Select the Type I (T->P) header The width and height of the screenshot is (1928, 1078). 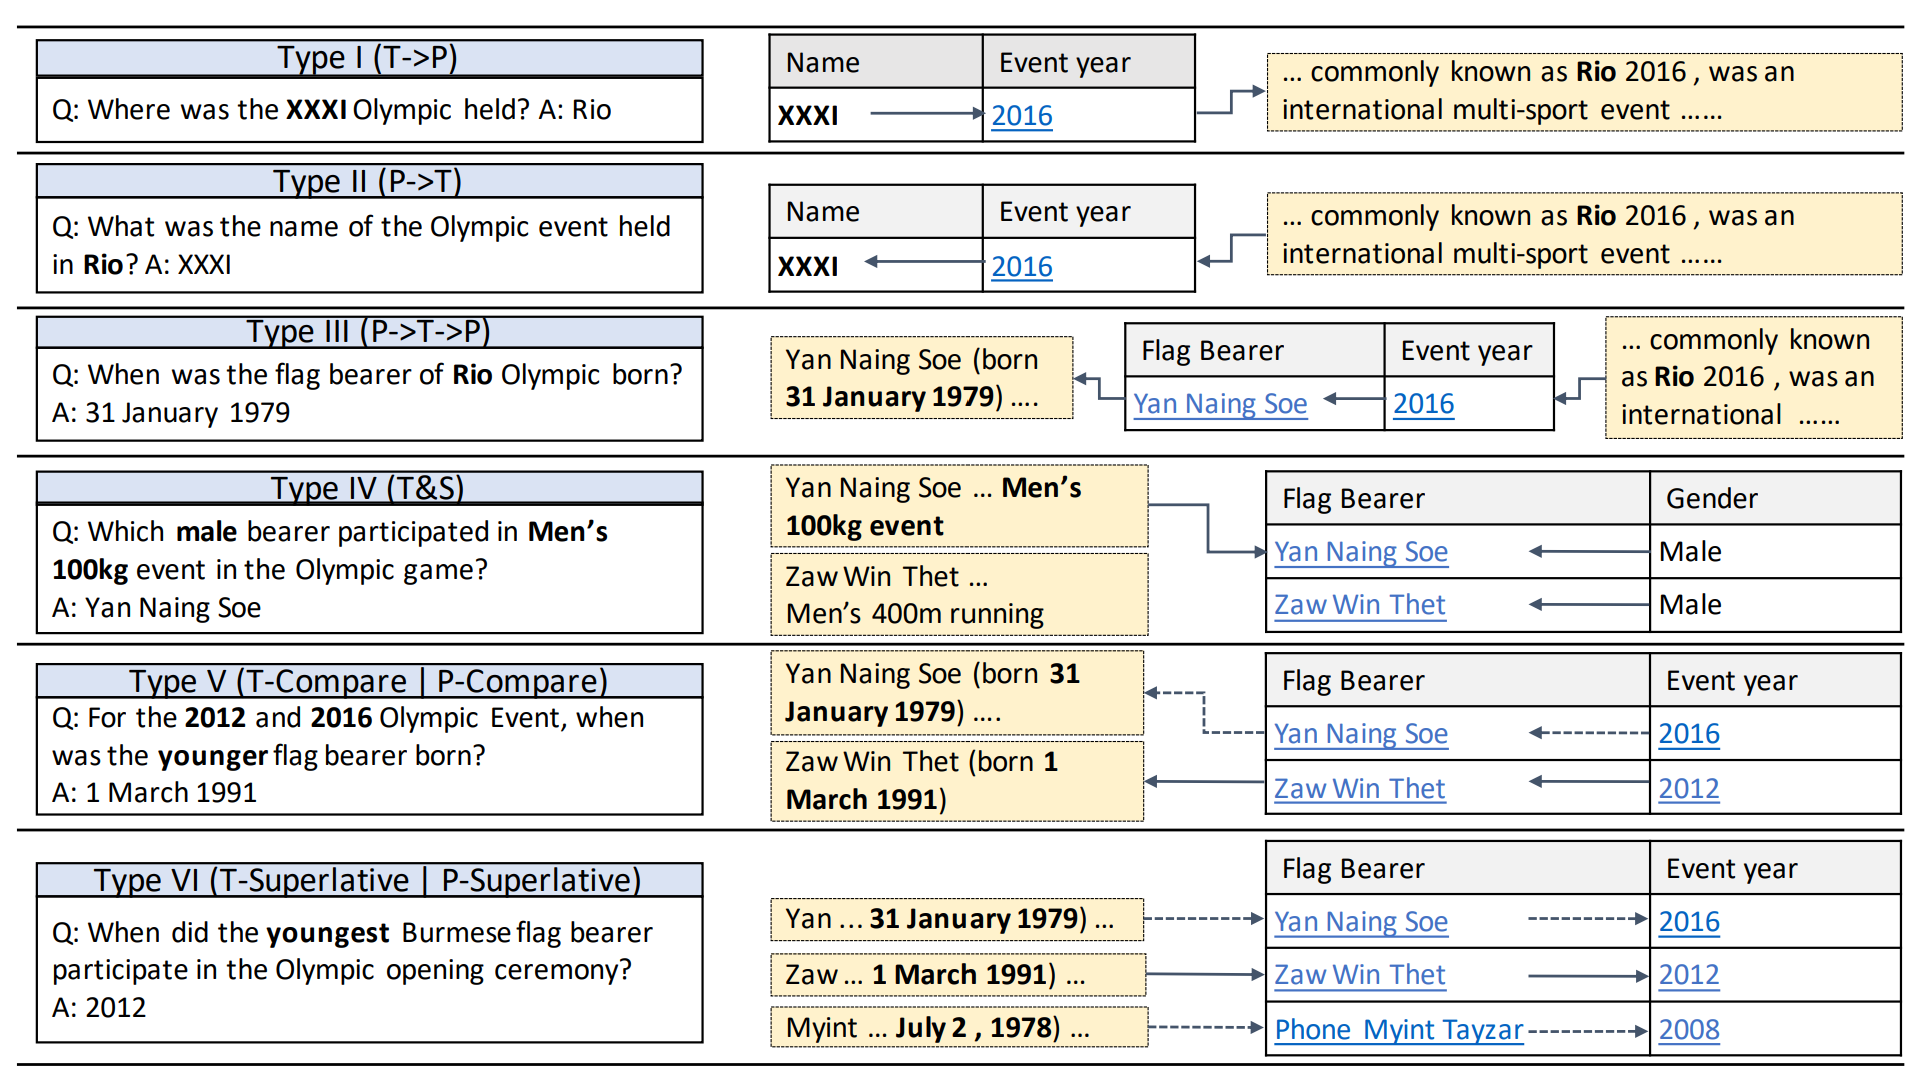point(368,58)
